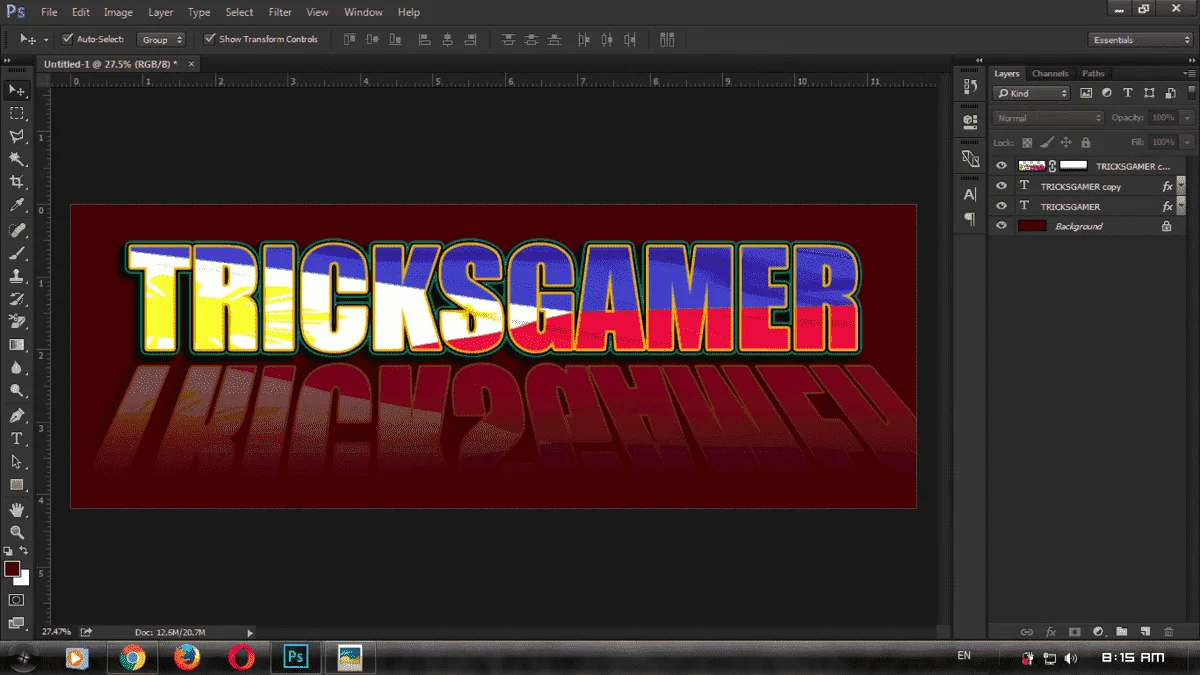Viewport: 1200px width, 675px height.
Task: Open the Essentials workspace dropdown
Action: click(1140, 40)
